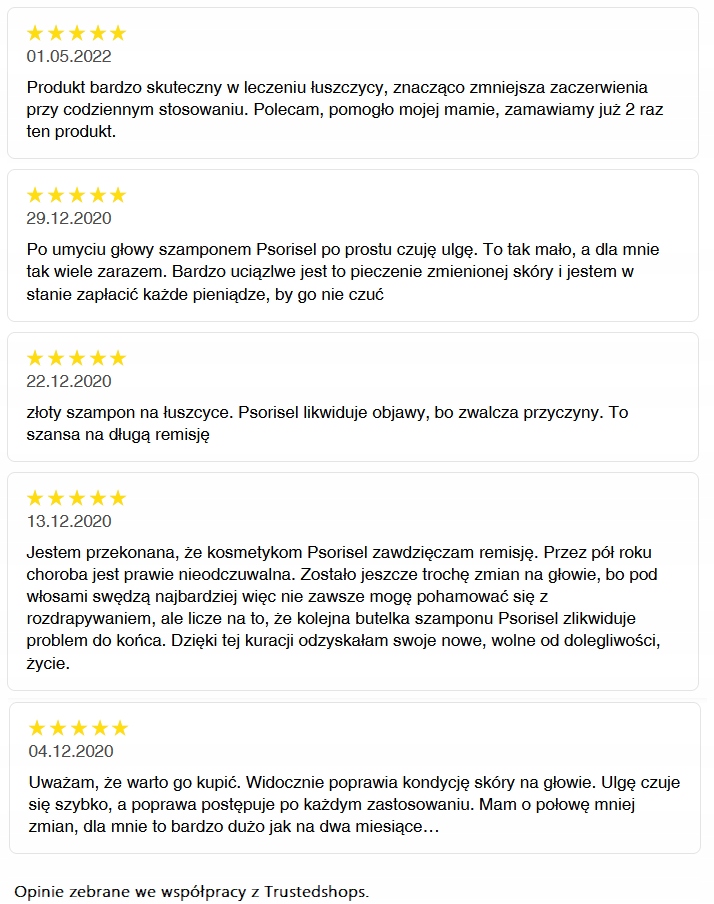714x904 pixels.
Task: Select the review date 22.12.2020
Action: pos(69,381)
